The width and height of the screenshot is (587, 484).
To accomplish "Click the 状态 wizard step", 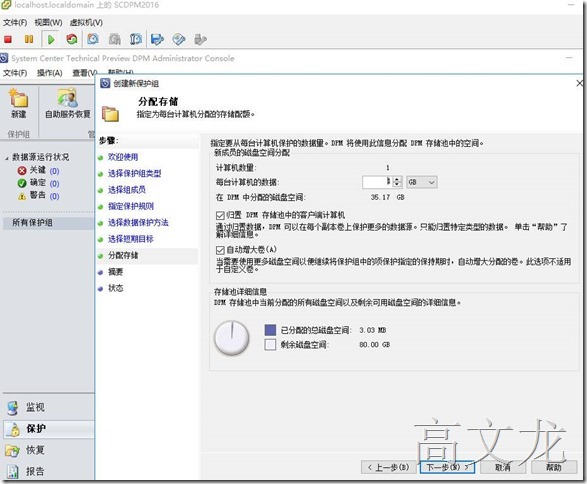I will tap(116, 288).
